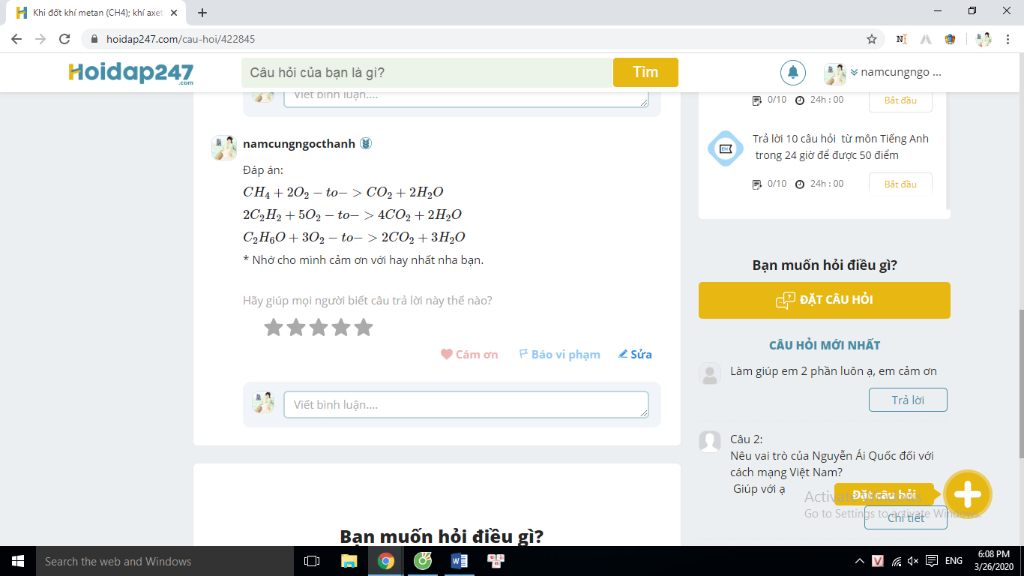Open the notification bell

[793, 72]
